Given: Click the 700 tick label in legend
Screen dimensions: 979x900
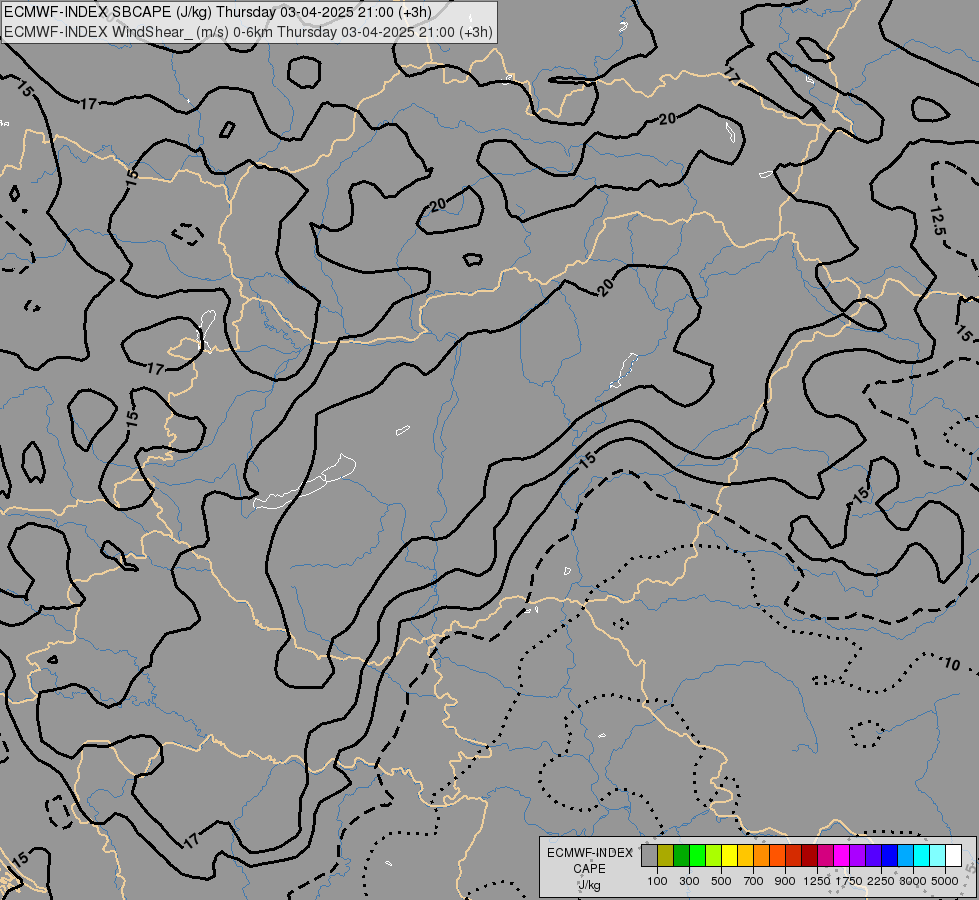Looking at the screenshot, I should pos(754,881).
